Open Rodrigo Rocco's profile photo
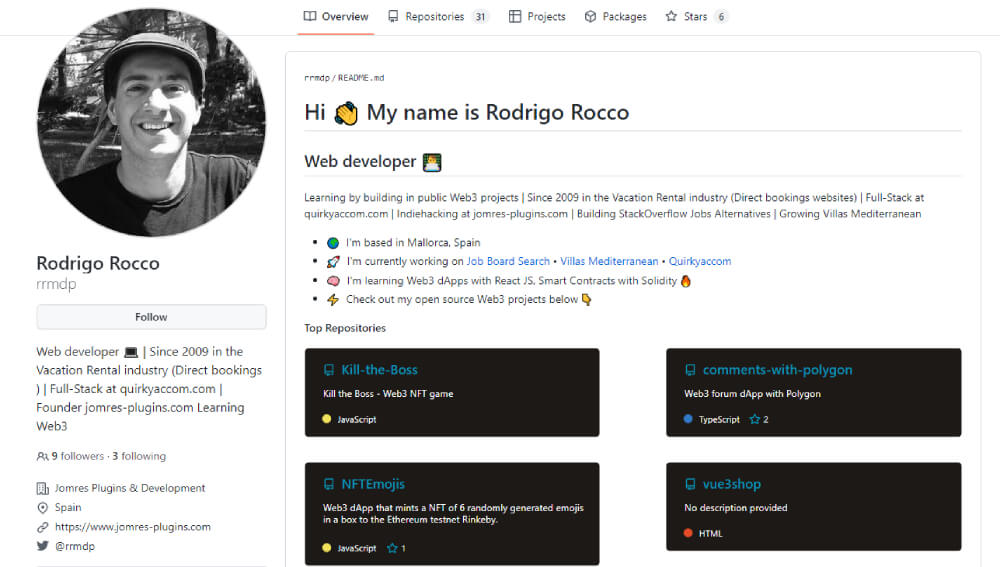Screen dimensions: 1000x567 tap(151, 122)
